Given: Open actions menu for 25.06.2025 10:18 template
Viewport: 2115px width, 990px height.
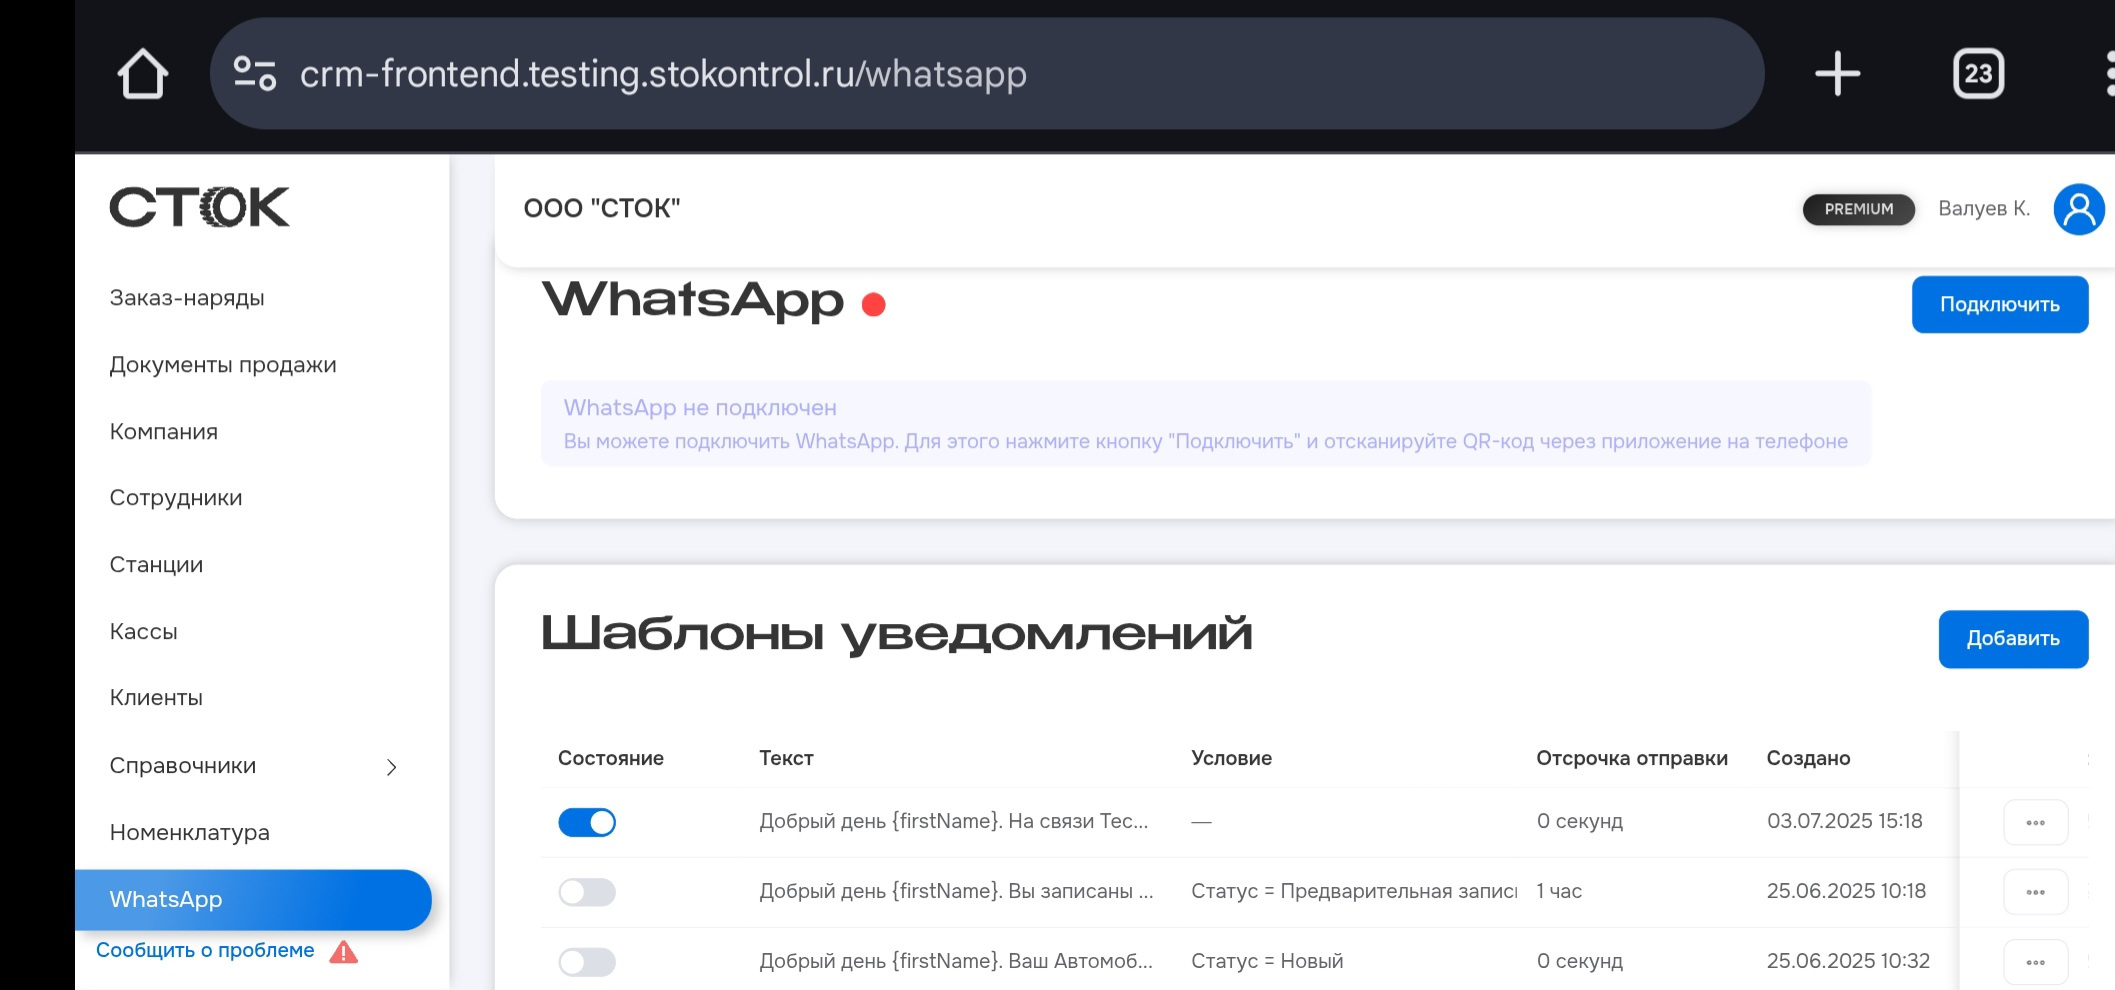Looking at the screenshot, I should [x=2035, y=892].
